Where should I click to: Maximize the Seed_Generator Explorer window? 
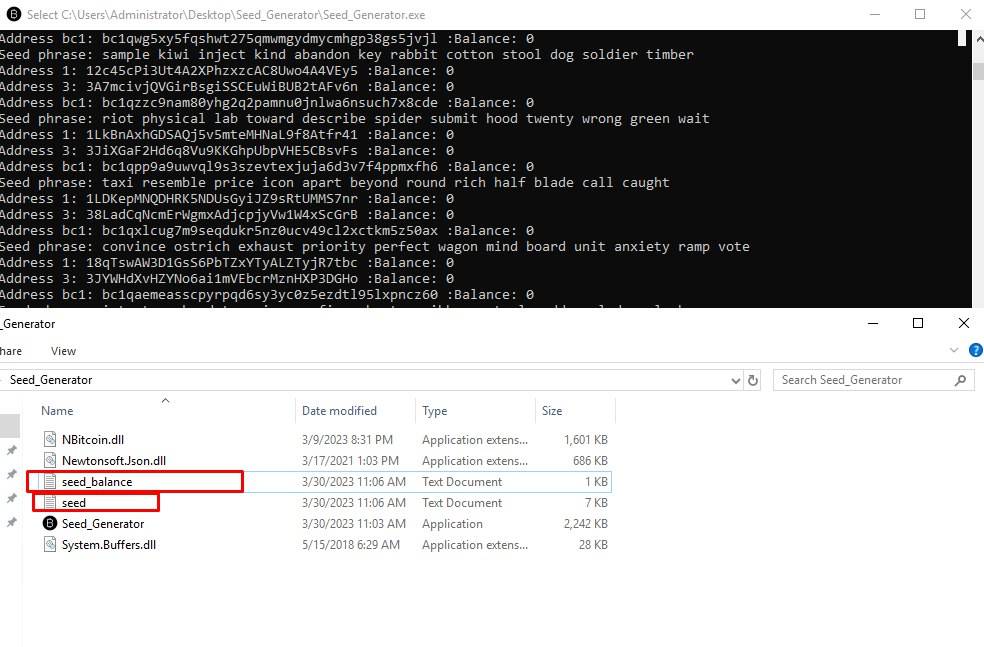917,323
